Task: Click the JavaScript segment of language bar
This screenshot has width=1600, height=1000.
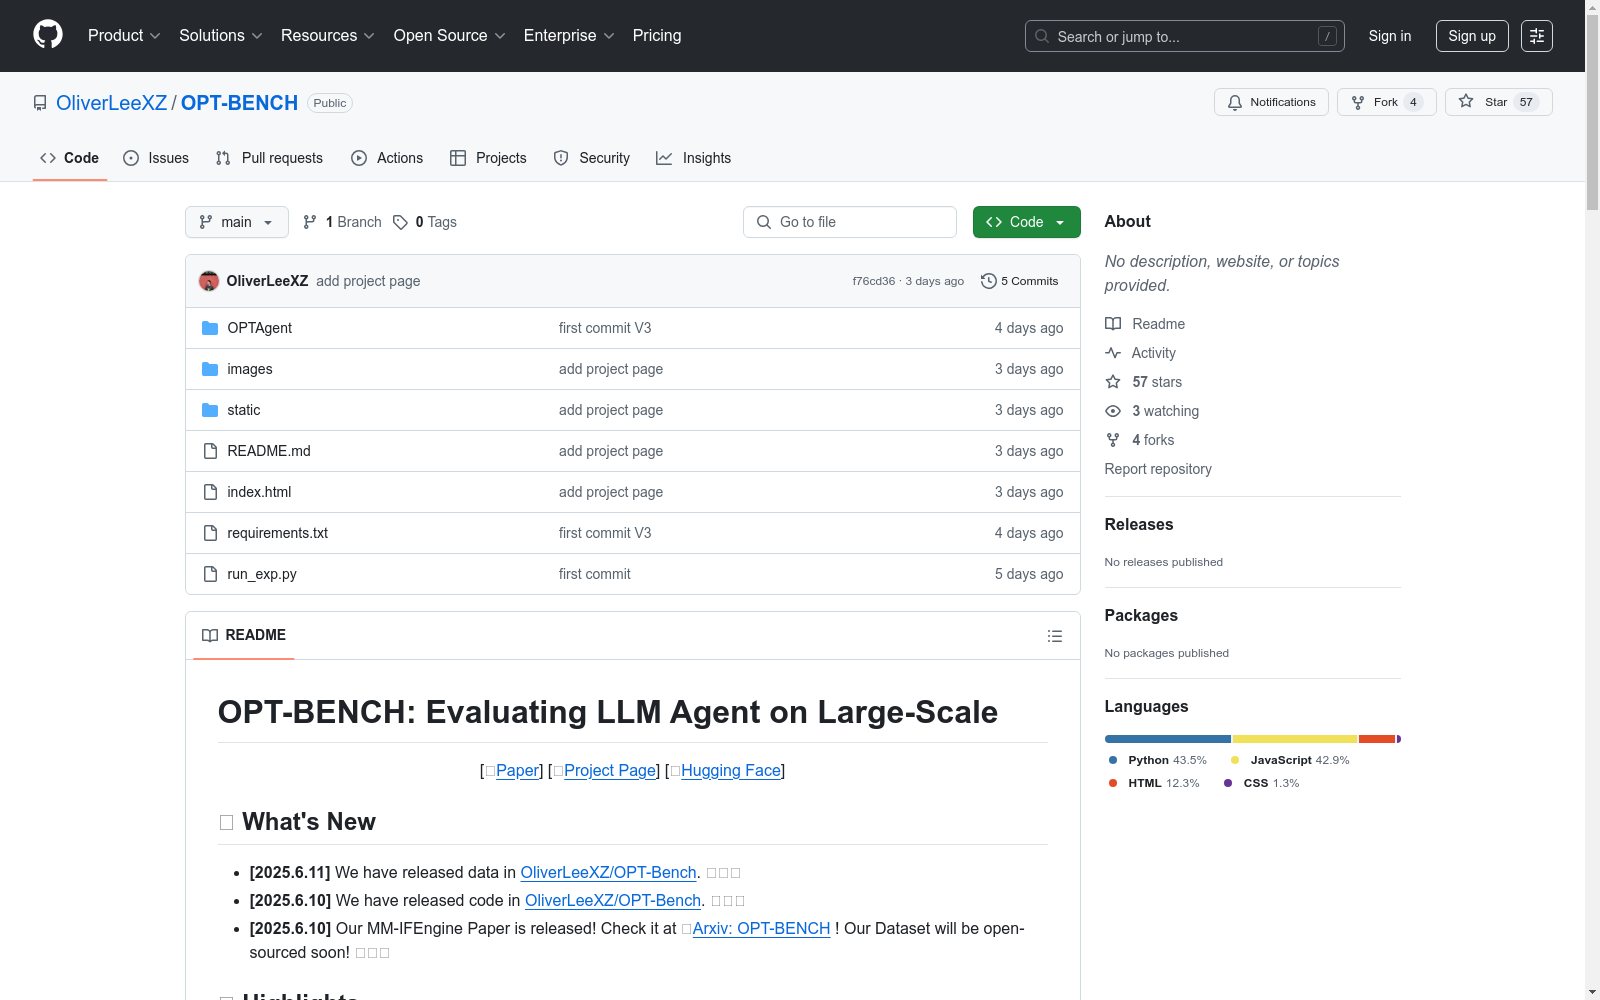Action: click(1295, 739)
